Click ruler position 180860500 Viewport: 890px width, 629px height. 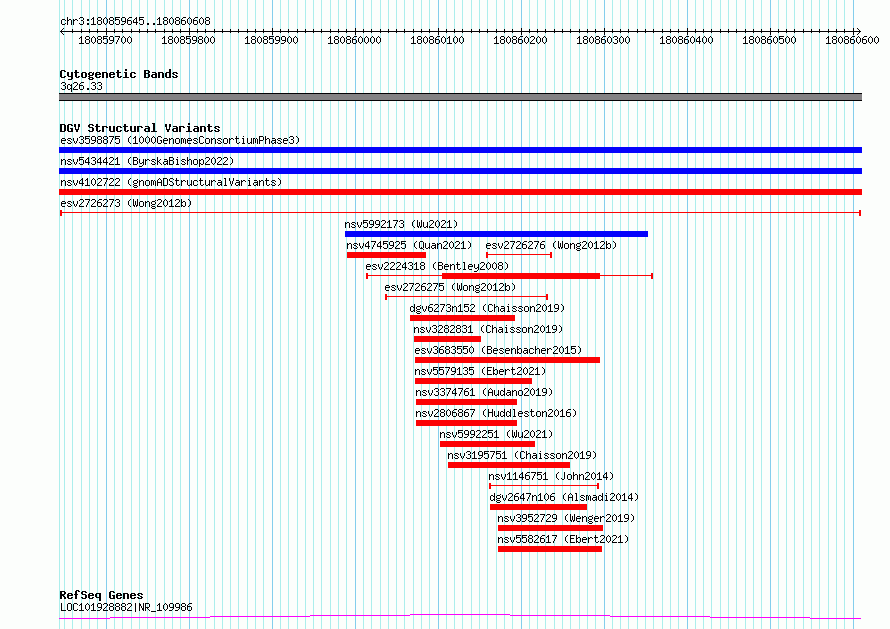(x=769, y=40)
